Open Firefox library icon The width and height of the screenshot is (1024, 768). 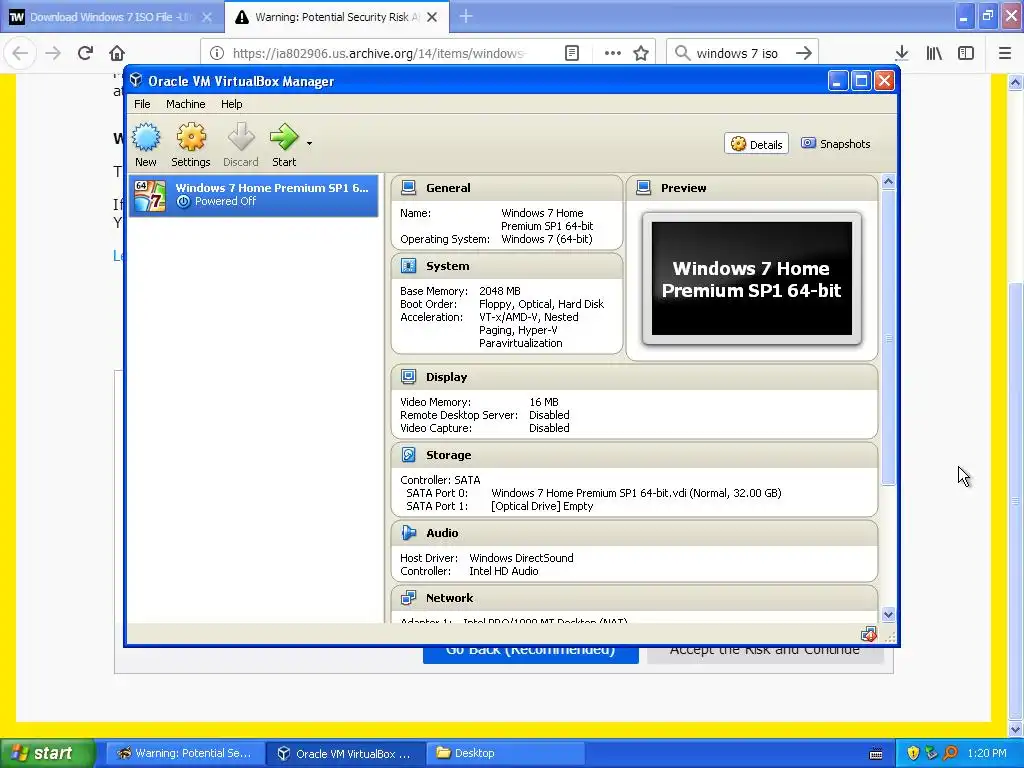[x=934, y=53]
